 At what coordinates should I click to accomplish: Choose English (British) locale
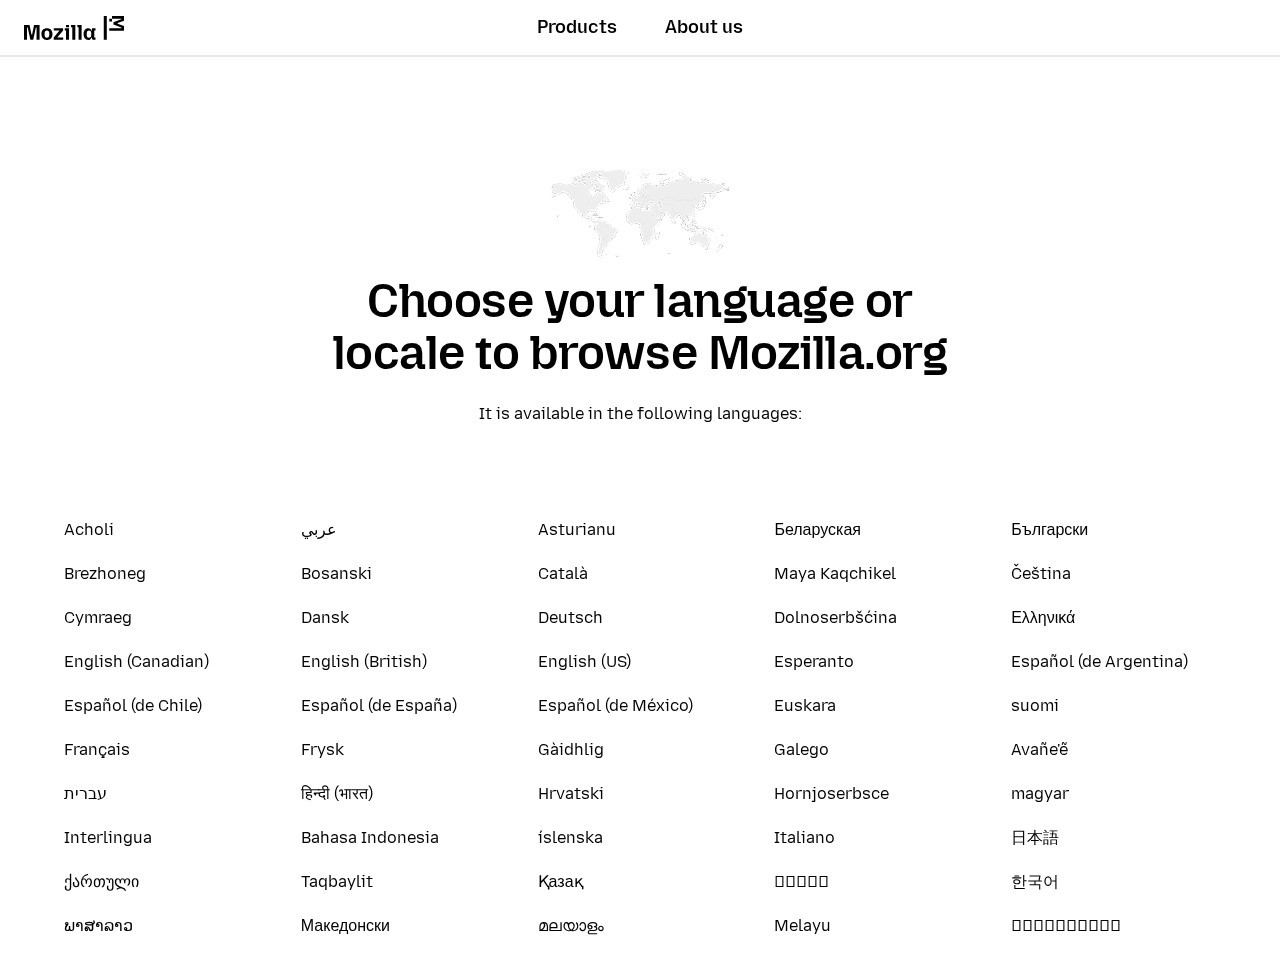(364, 661)
